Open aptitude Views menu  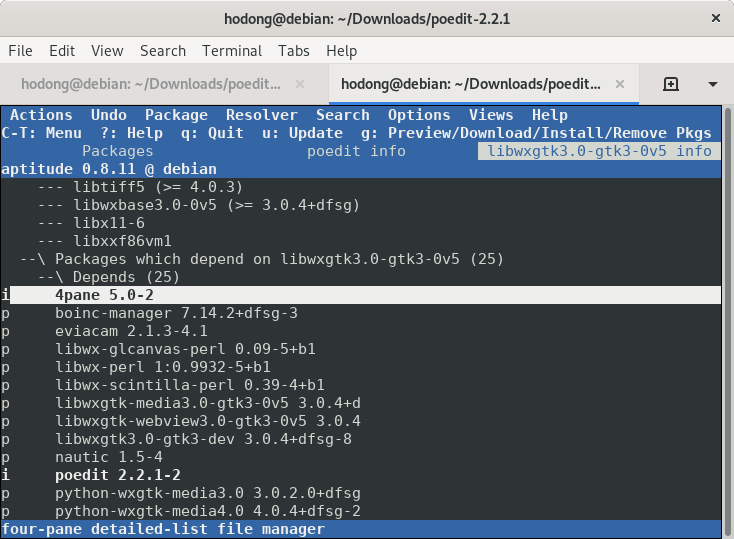491,115
